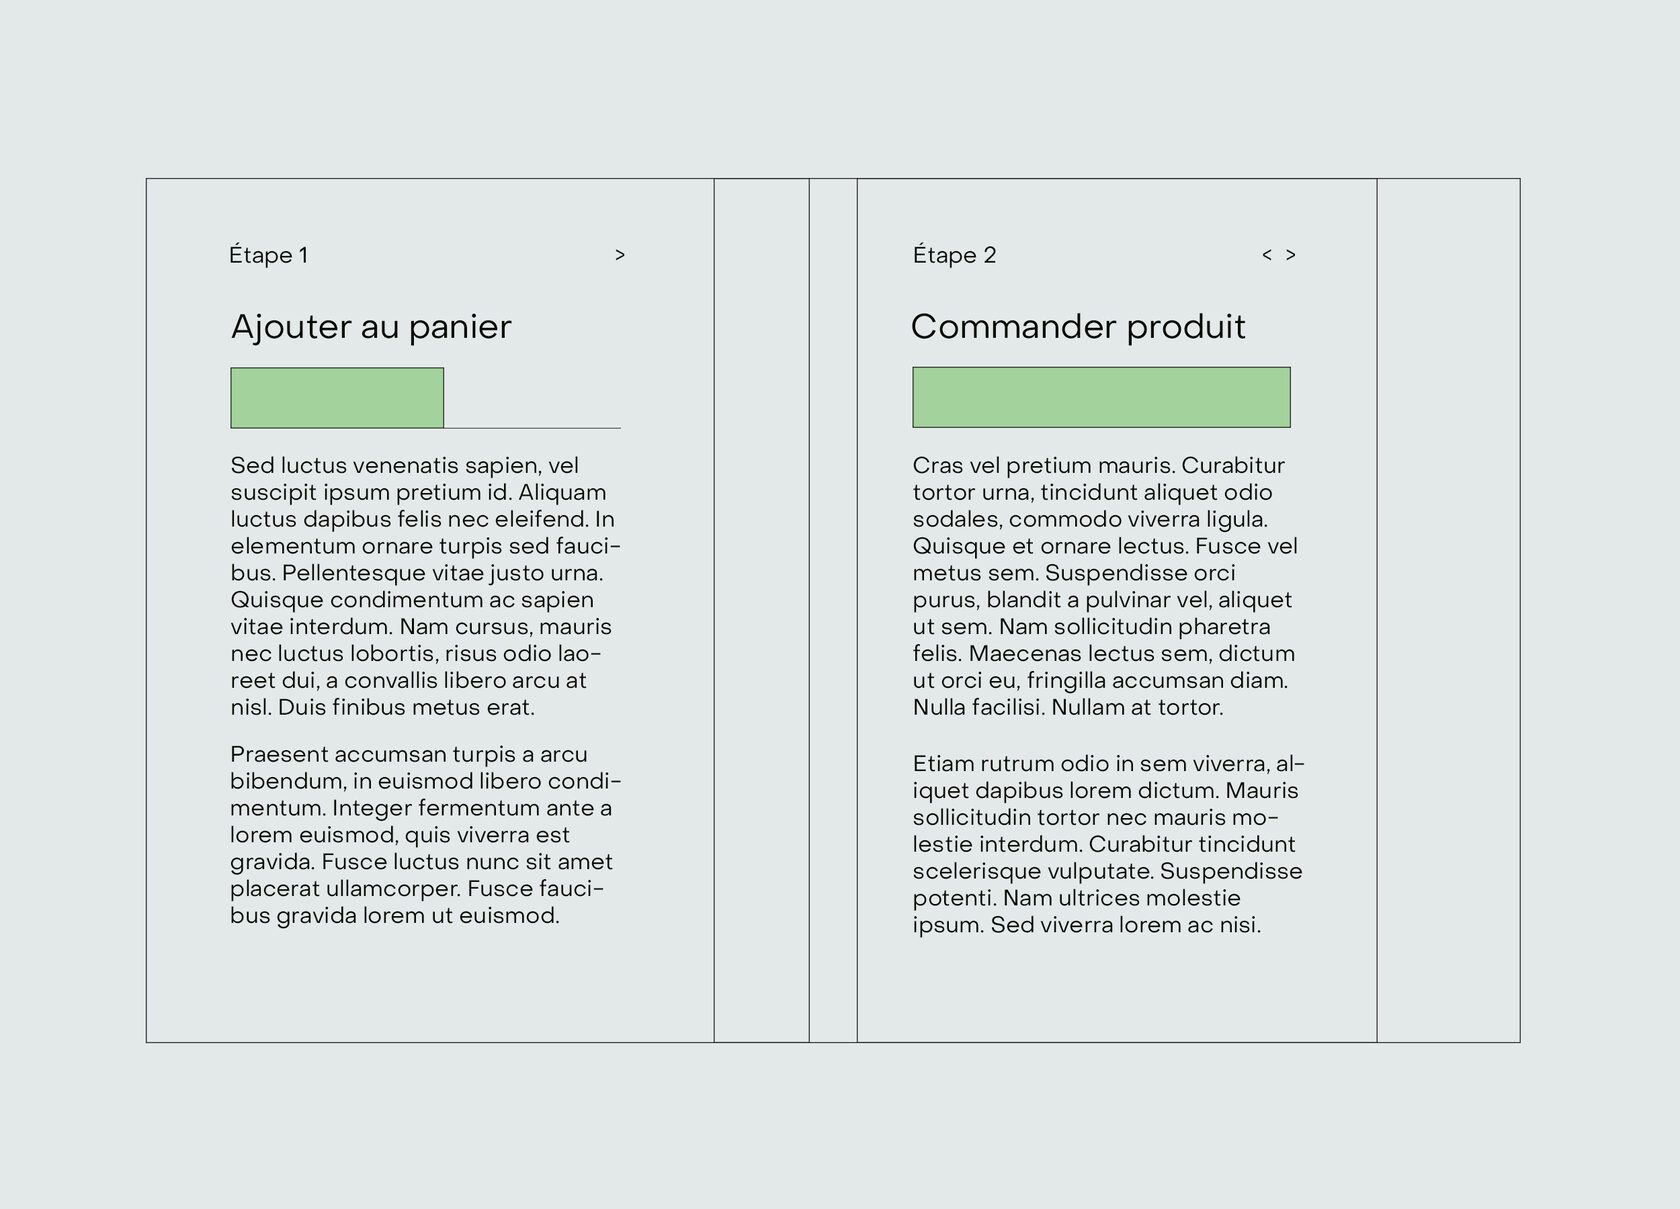Viewport: 1680px width, 1209px height.
Task: Click the empty column right of Étape 1 card
Action: coord(761,610)
